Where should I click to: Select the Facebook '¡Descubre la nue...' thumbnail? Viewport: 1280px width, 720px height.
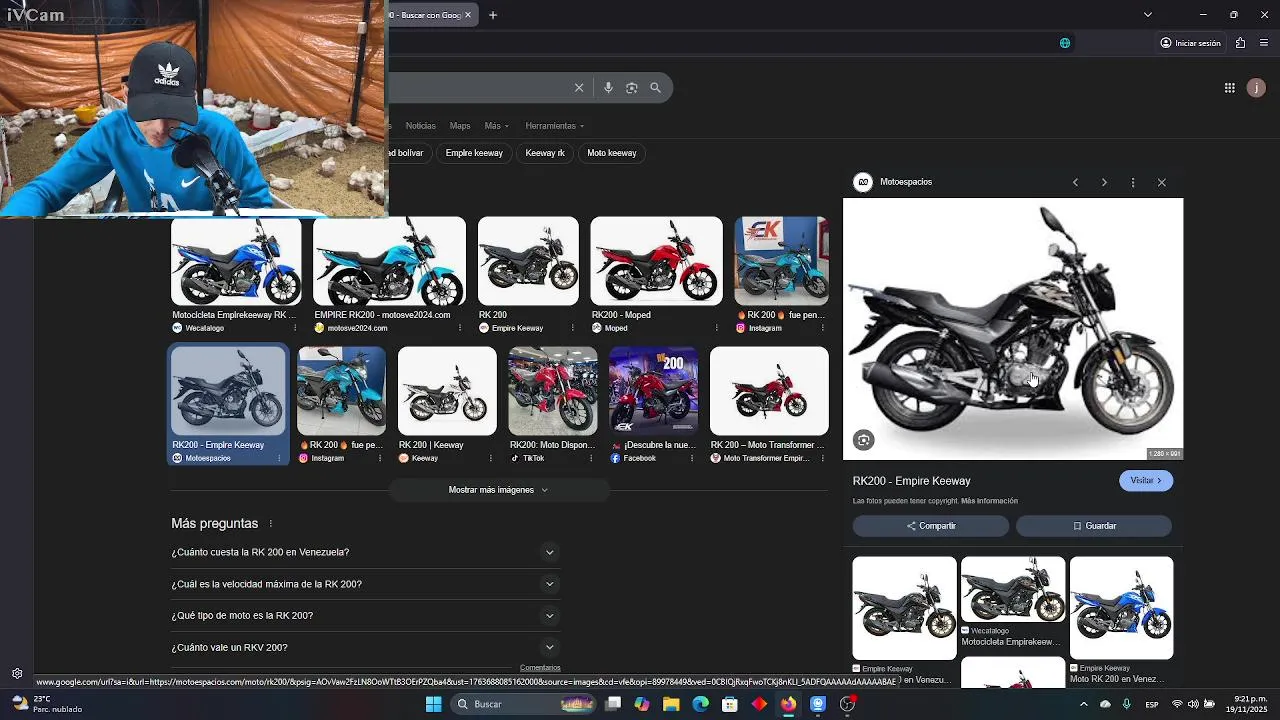[654, 391]
